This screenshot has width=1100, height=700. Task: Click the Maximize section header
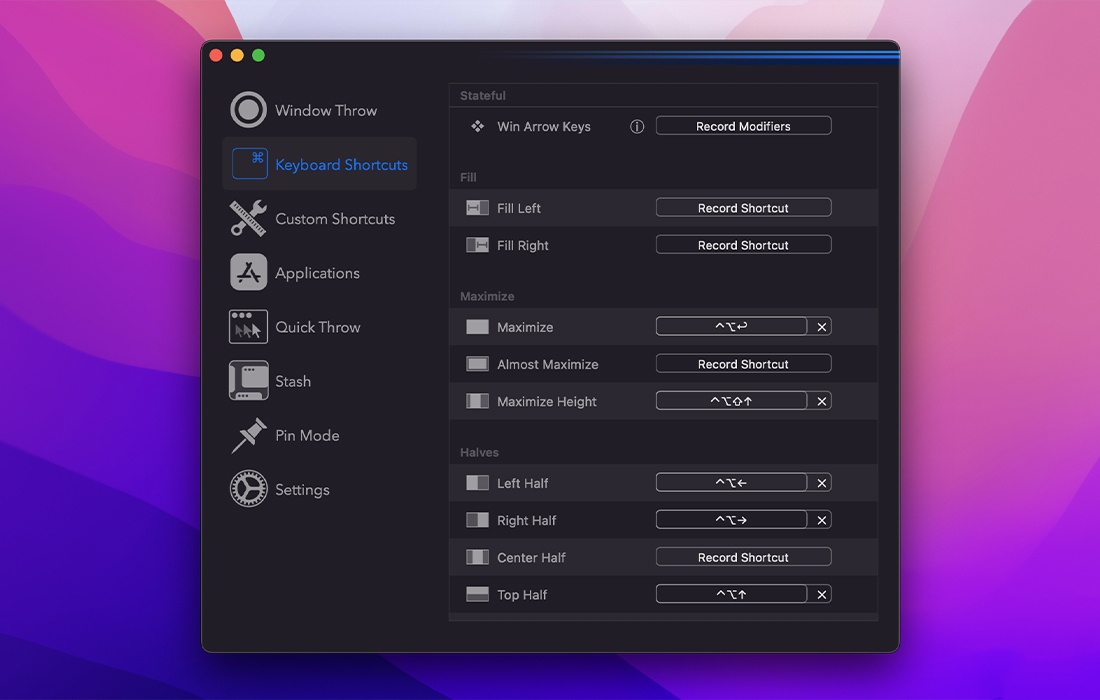(x=487, y=296)
